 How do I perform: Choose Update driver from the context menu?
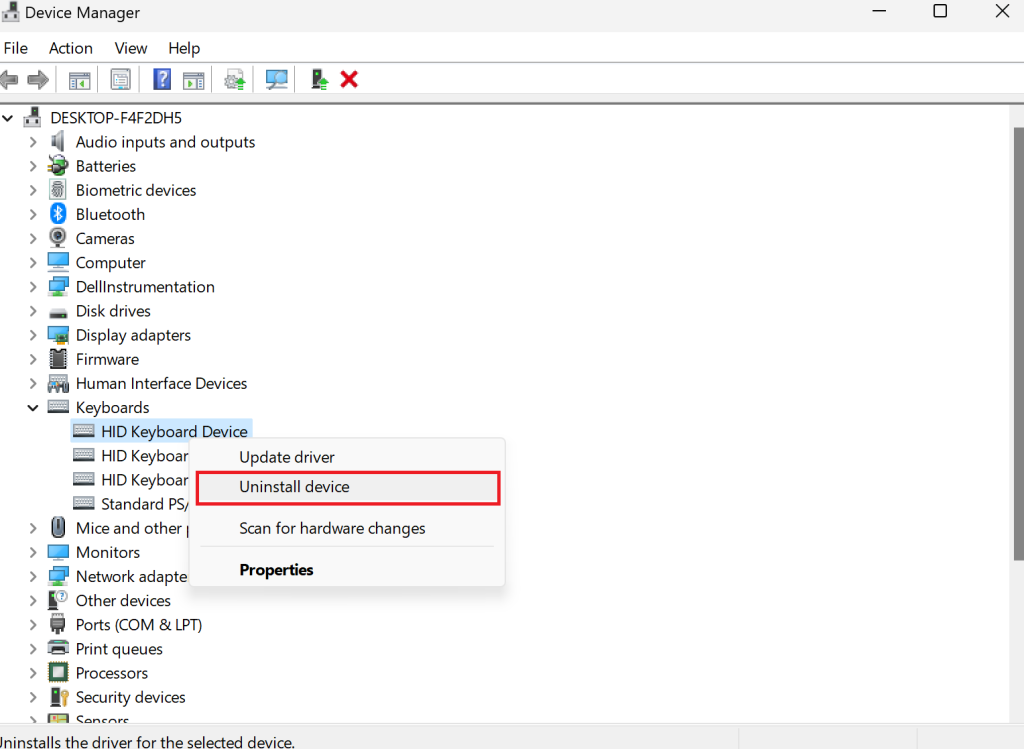pos(289,457)
